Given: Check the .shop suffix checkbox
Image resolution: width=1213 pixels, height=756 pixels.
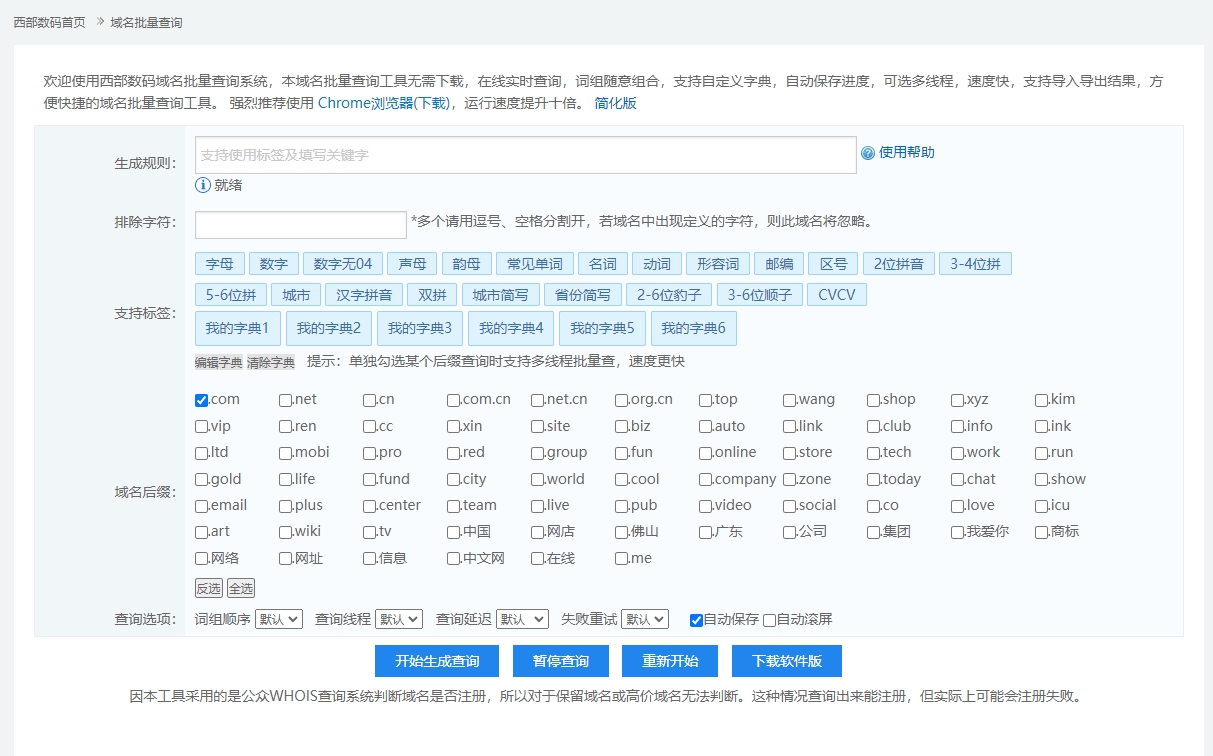Looking at the screenshot, I should [x=873, y=400].
